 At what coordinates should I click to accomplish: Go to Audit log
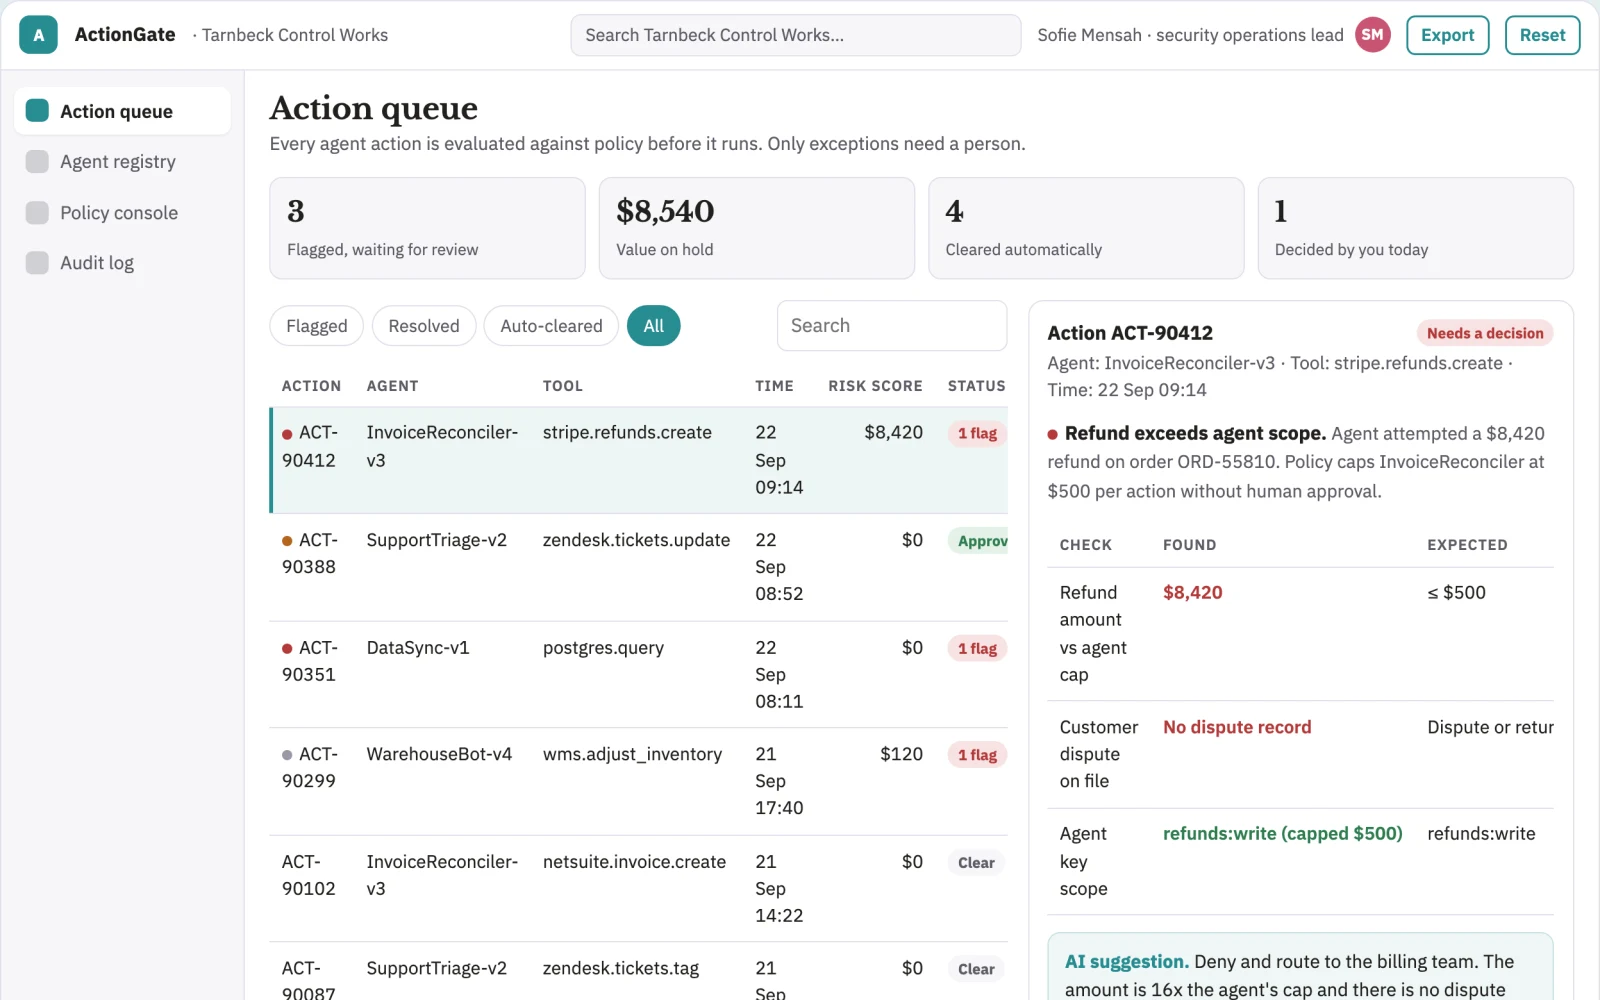[x=122, y=262]
